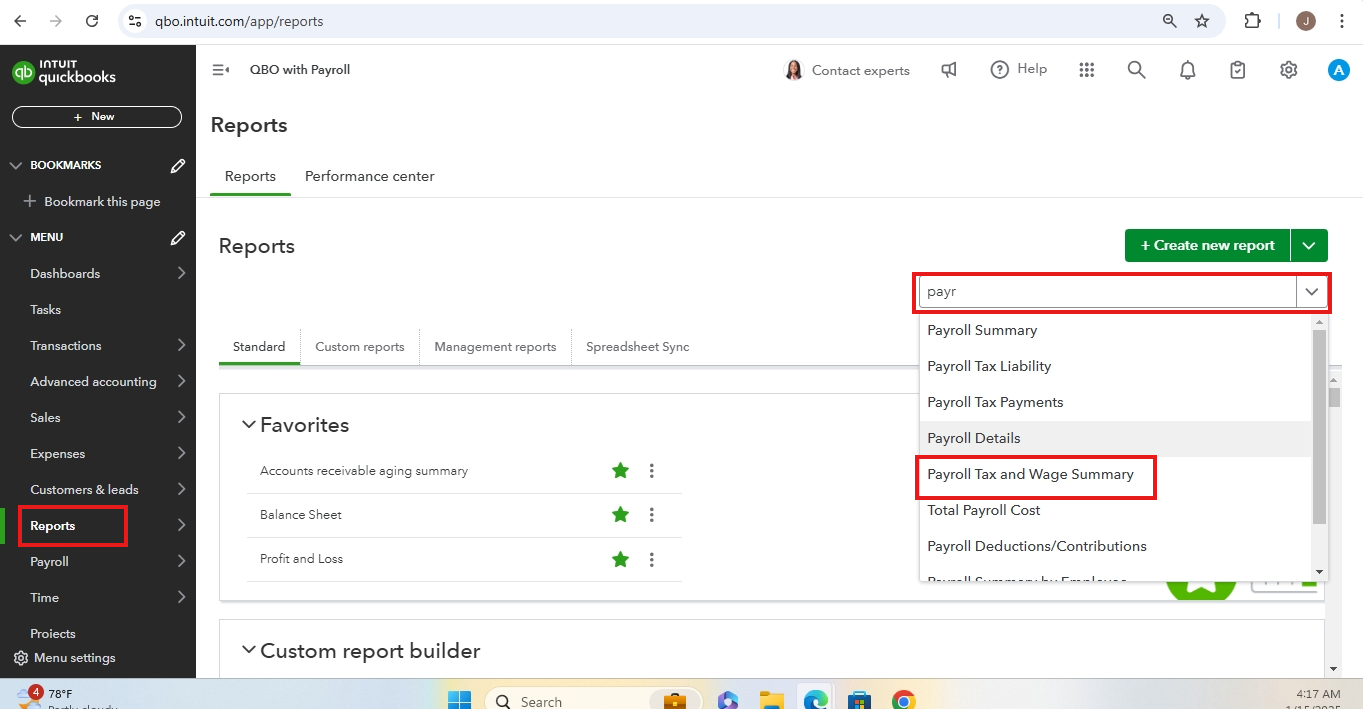This screenshot has height=709, width=1363.
Task: Open the Contact experts link
Action: 847,70
